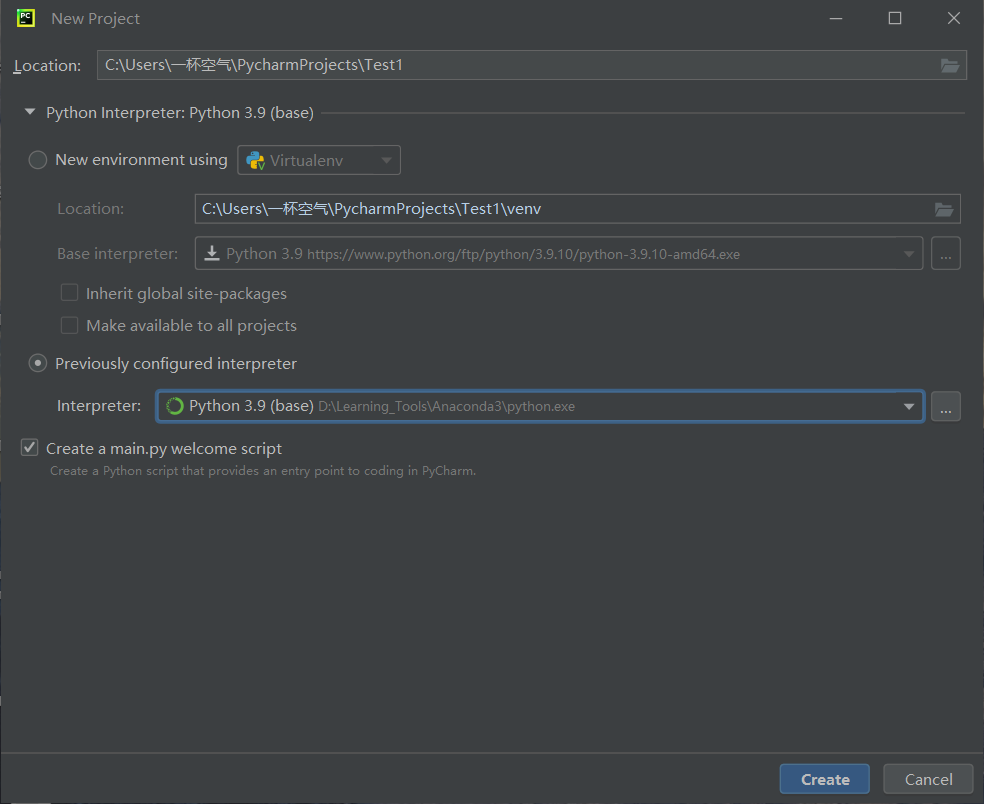Click the Create button
The width and height of the screenshot is (984, 804).
(x=825, y=780)
